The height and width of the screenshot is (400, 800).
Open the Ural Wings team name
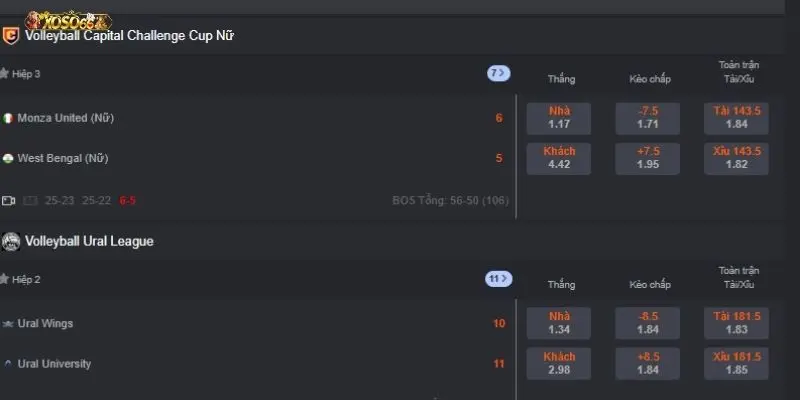(x=45, y=323)
